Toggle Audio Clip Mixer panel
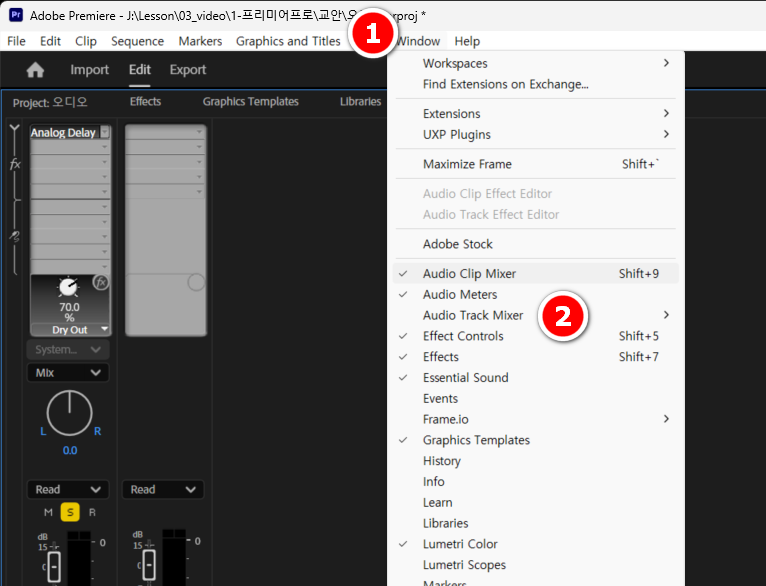766x586 pixels. (535, 273)
